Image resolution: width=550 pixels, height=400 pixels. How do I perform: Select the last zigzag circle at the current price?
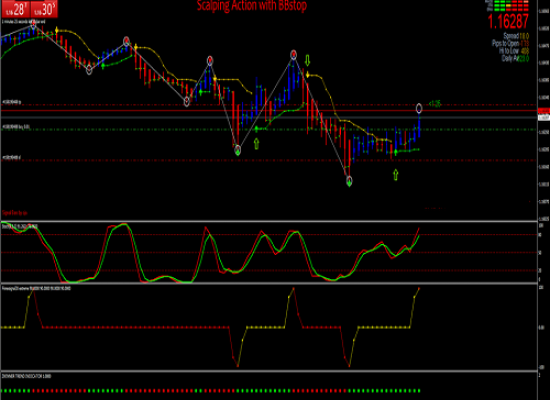419,108
